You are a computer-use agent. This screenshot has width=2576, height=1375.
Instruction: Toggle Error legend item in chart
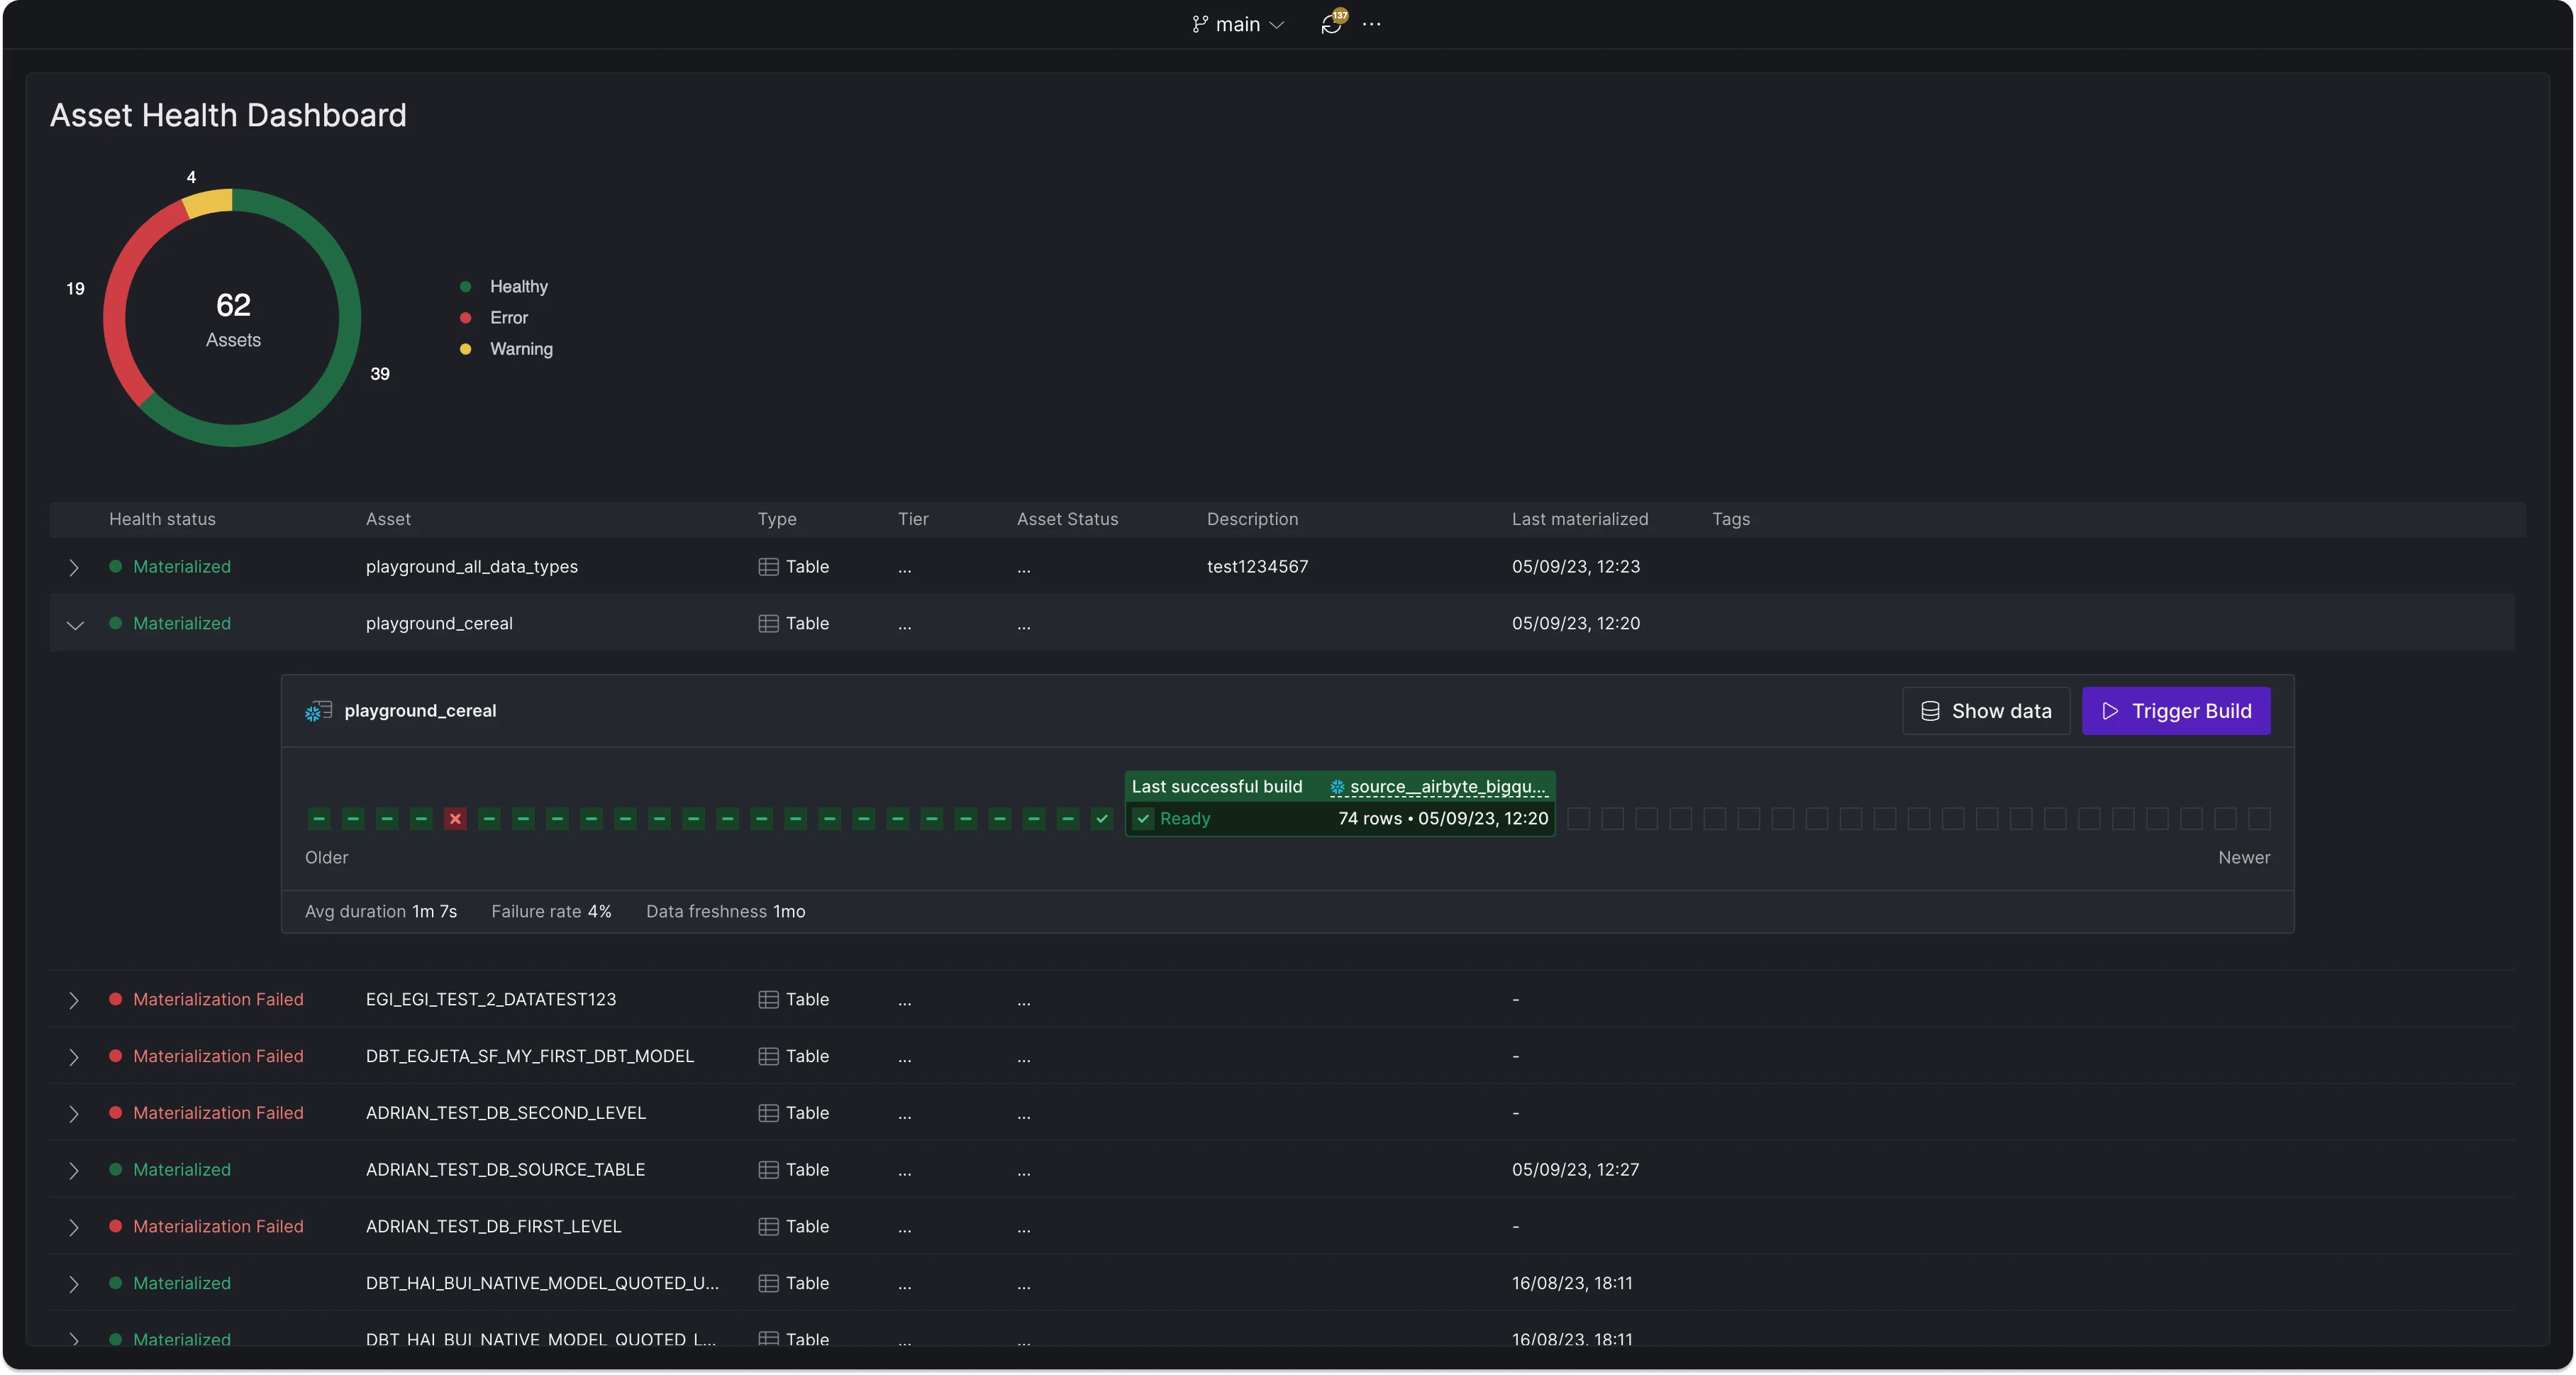coord(494,318)
